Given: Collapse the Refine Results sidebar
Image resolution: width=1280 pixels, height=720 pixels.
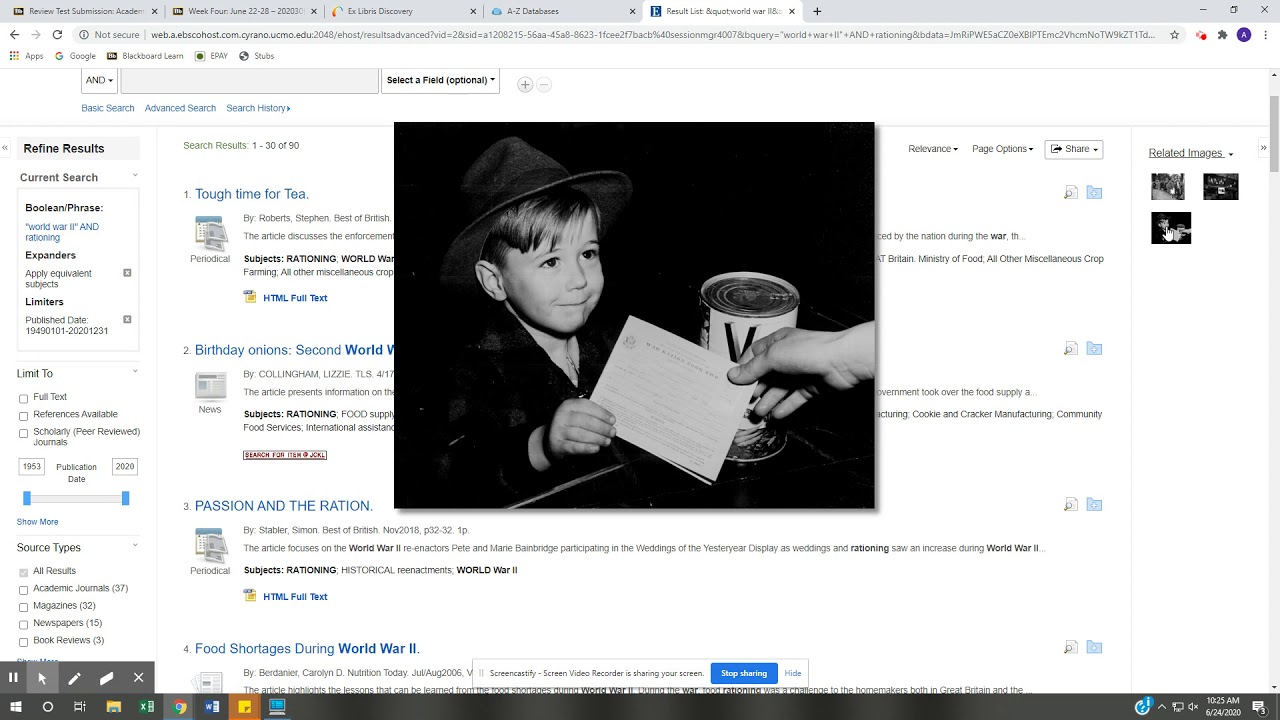Looking at the screenshot, I should pos(5,148).
